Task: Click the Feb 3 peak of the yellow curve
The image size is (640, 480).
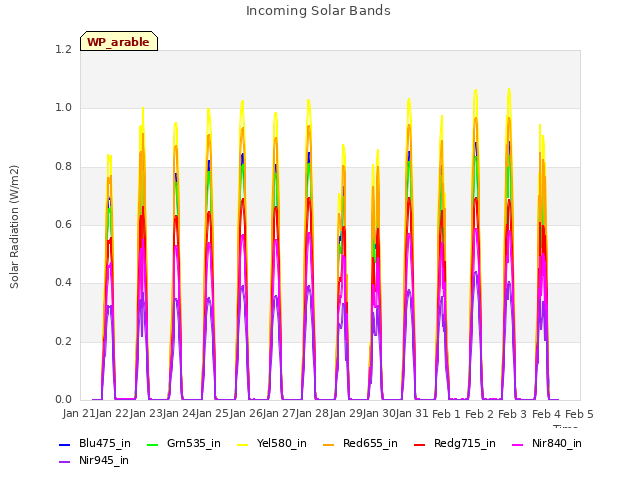Action: (509, 89)
